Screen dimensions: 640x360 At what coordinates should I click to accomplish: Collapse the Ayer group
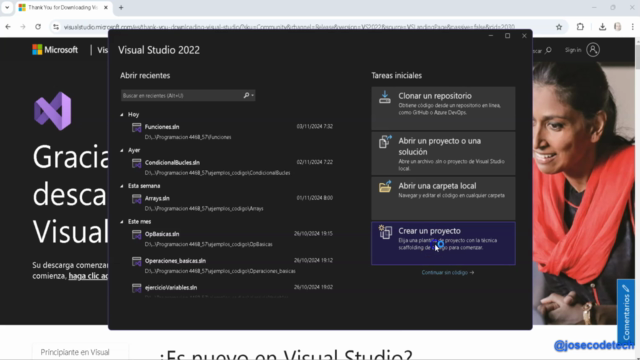coord(122,151)
